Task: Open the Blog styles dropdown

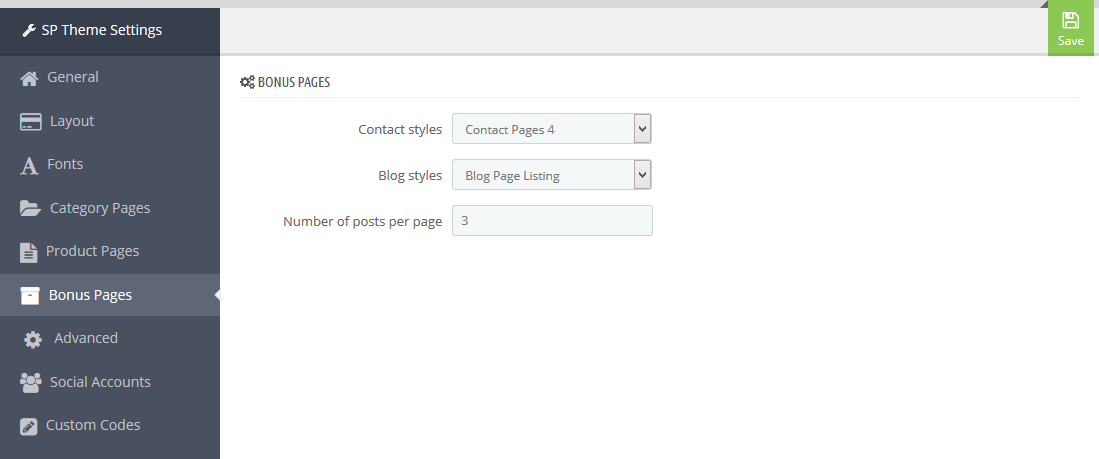Action: pos(552,175)
